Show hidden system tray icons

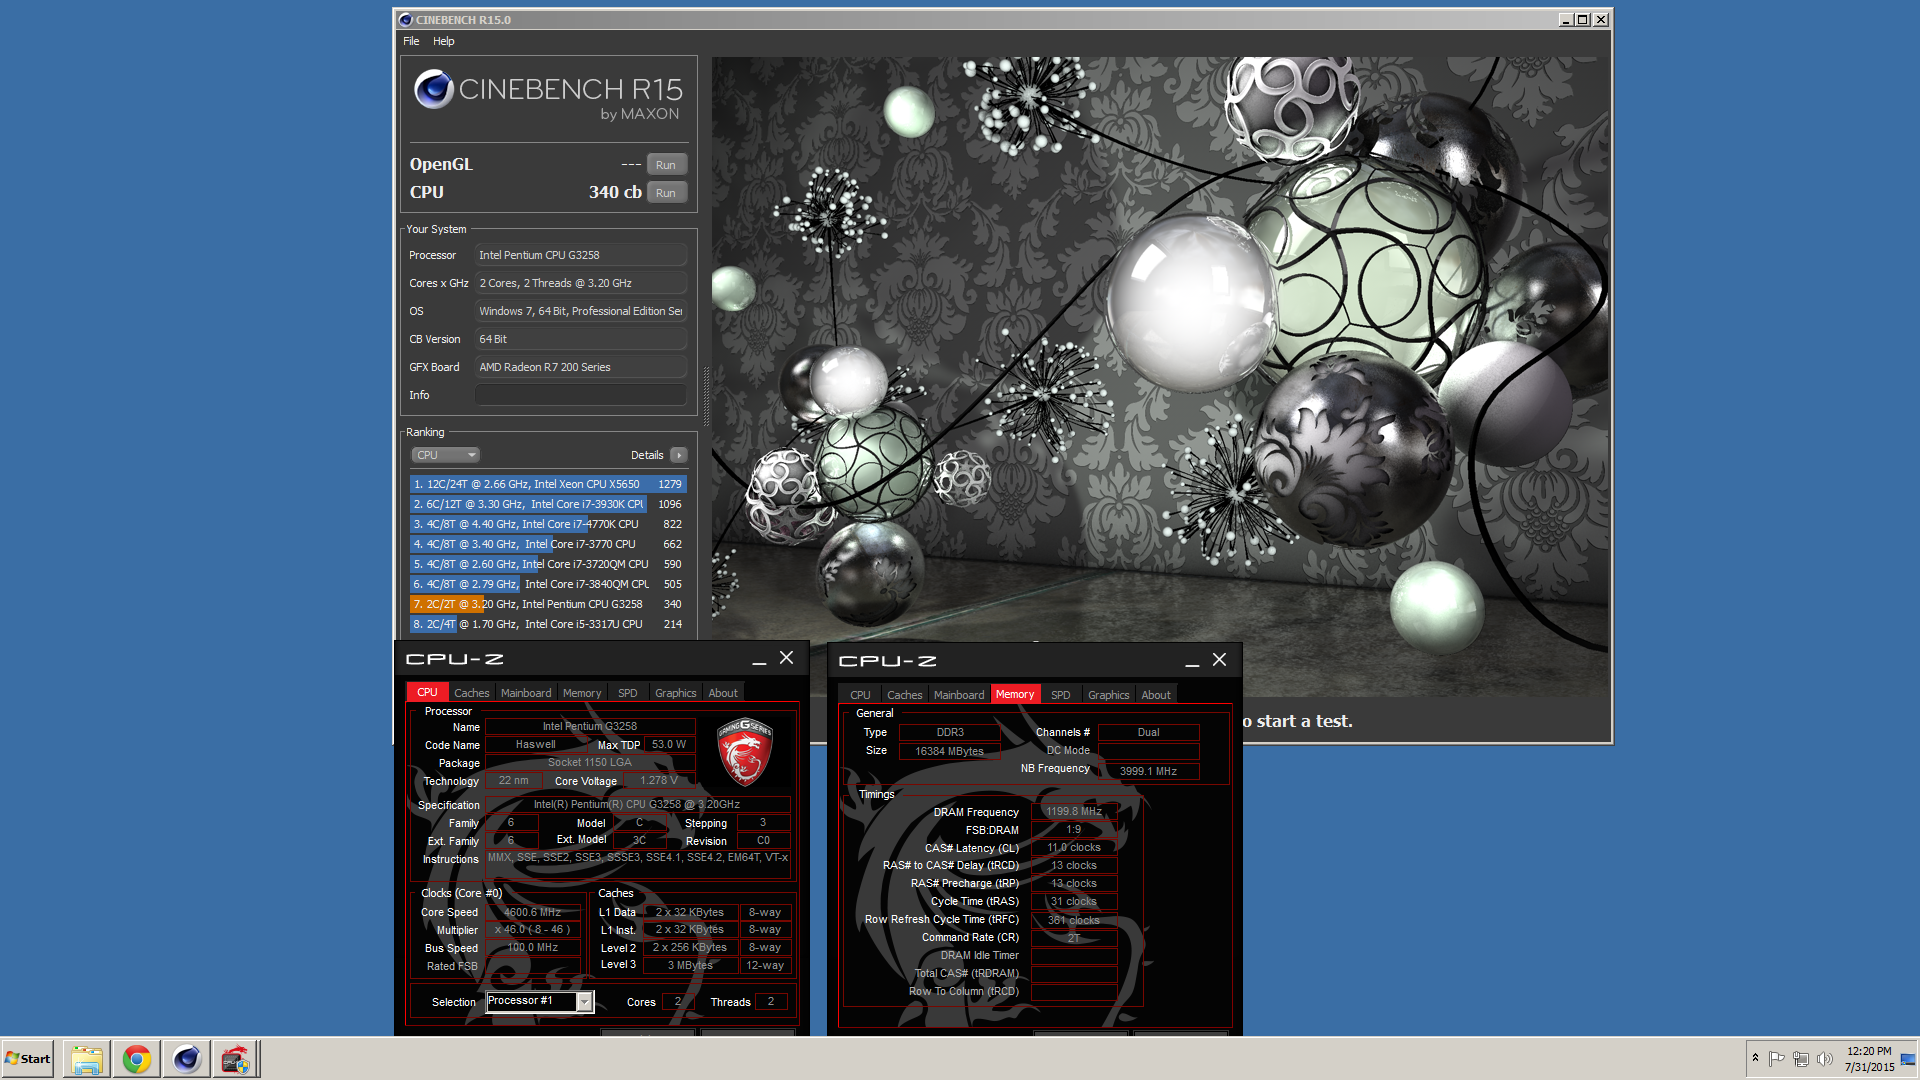click(x=1755, y=1058)
